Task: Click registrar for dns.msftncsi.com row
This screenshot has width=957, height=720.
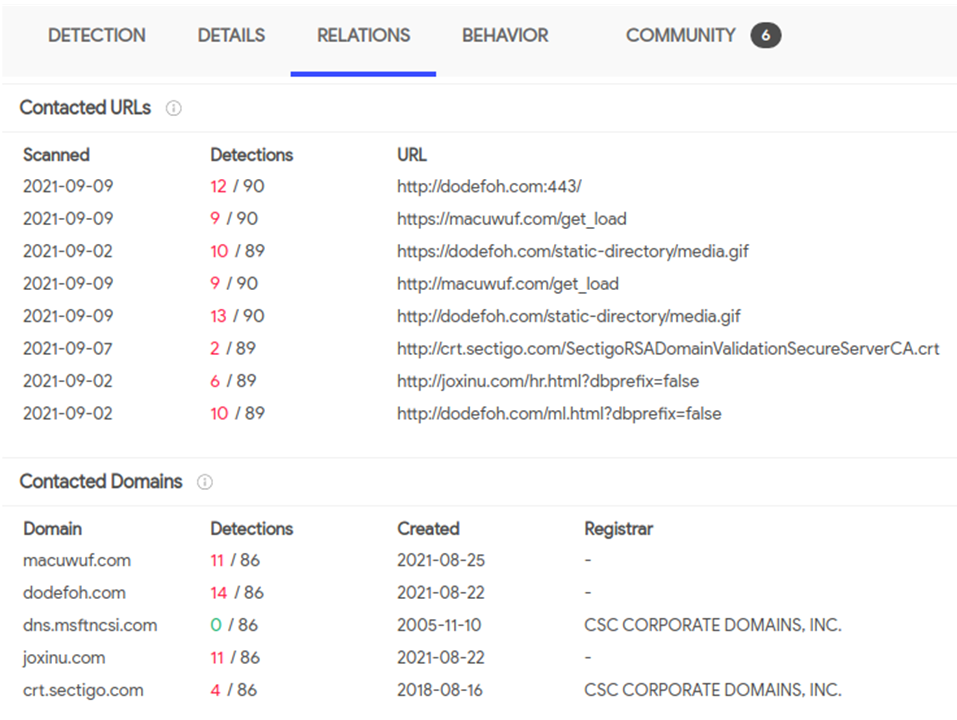Action: click(713, 625)
